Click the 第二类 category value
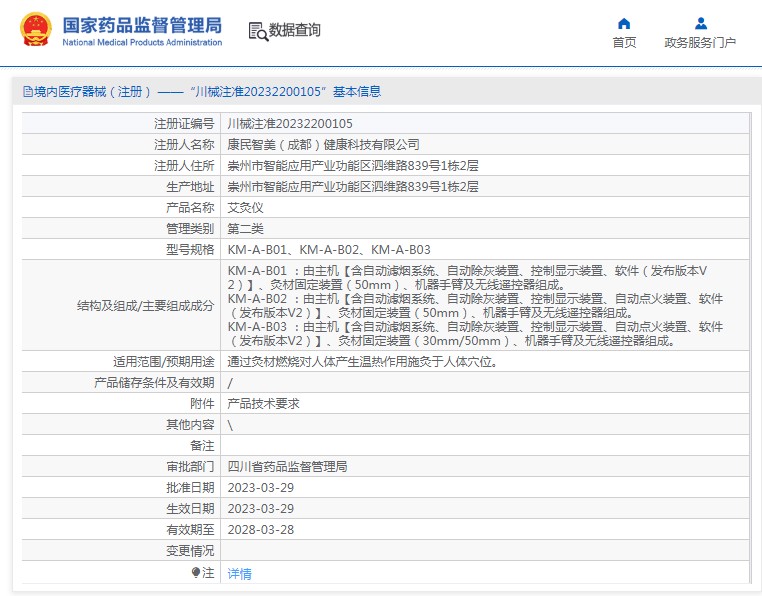This screenshot has height=596, width=762. pos(245,228)
